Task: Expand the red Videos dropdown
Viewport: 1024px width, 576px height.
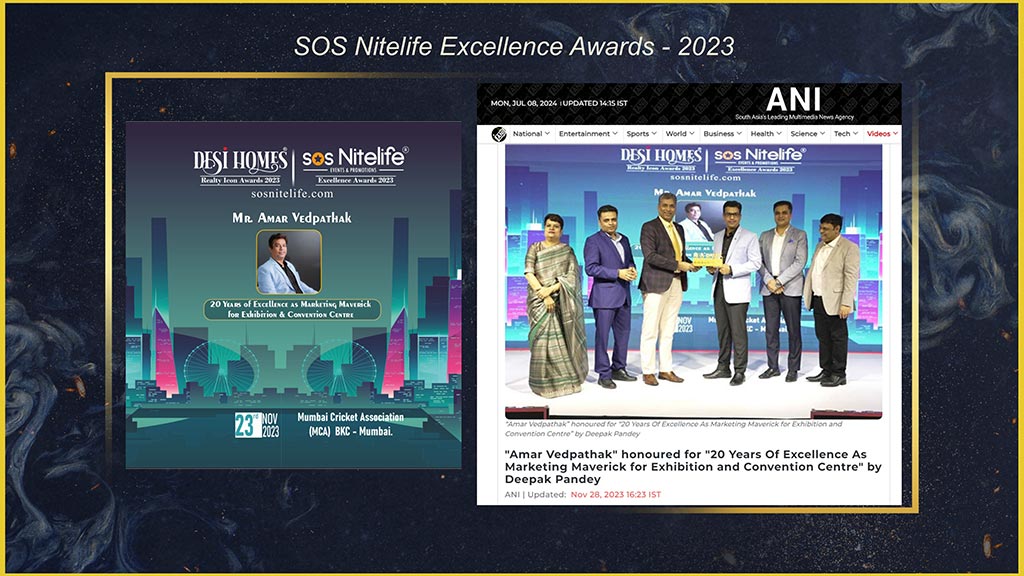Action: coord(882,134)
